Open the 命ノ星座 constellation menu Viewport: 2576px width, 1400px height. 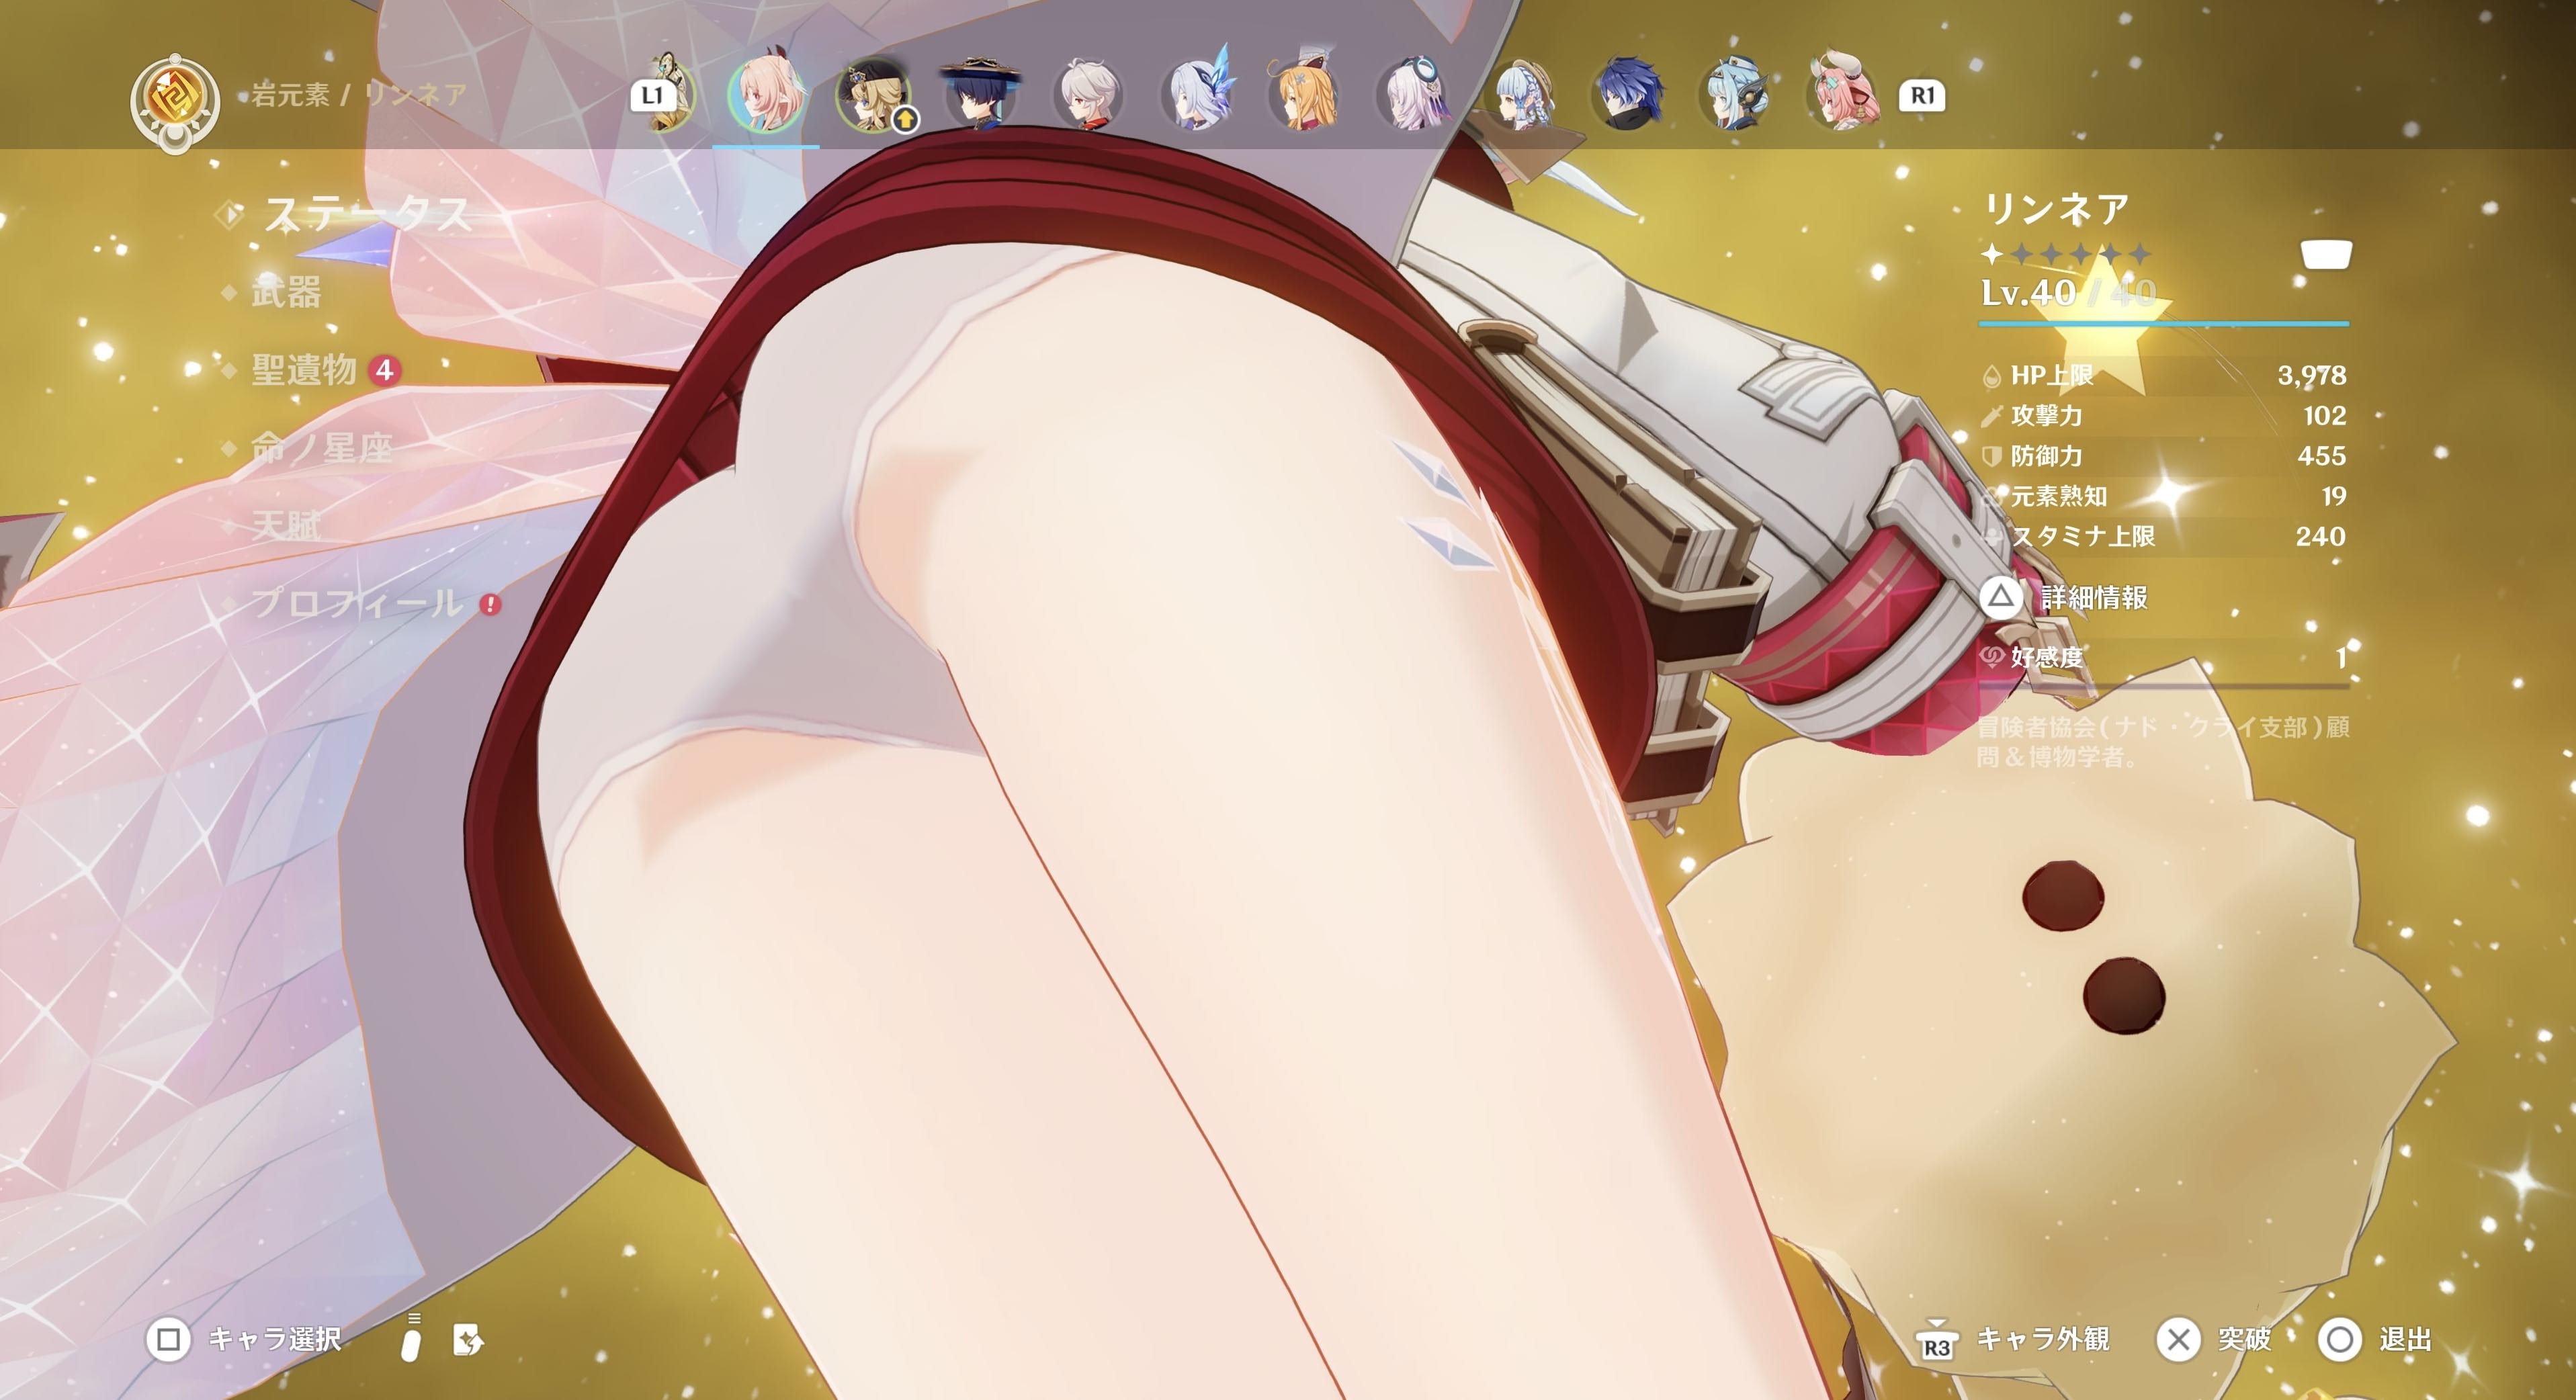[321, 447]
